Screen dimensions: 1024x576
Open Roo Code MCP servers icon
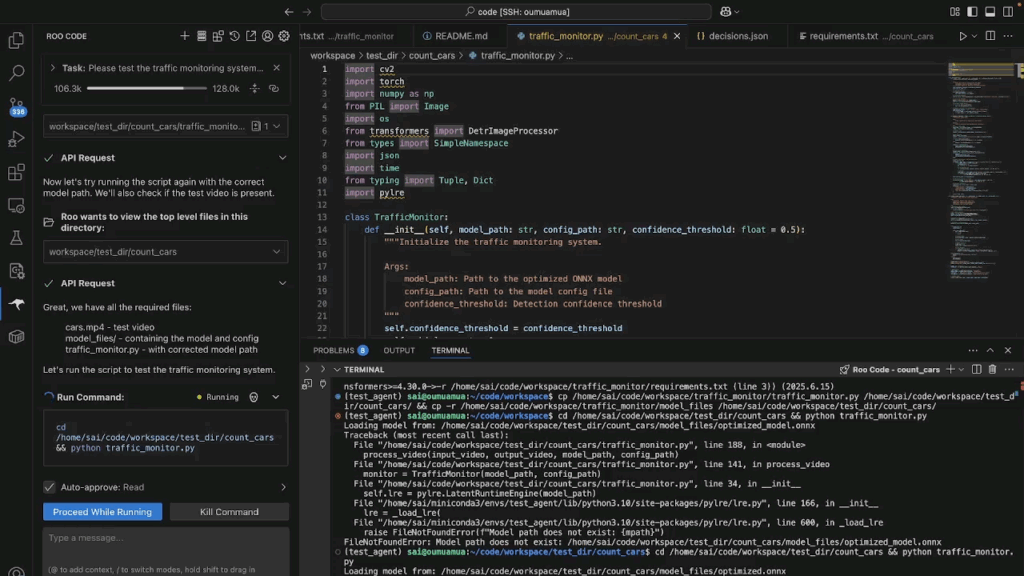201,36
